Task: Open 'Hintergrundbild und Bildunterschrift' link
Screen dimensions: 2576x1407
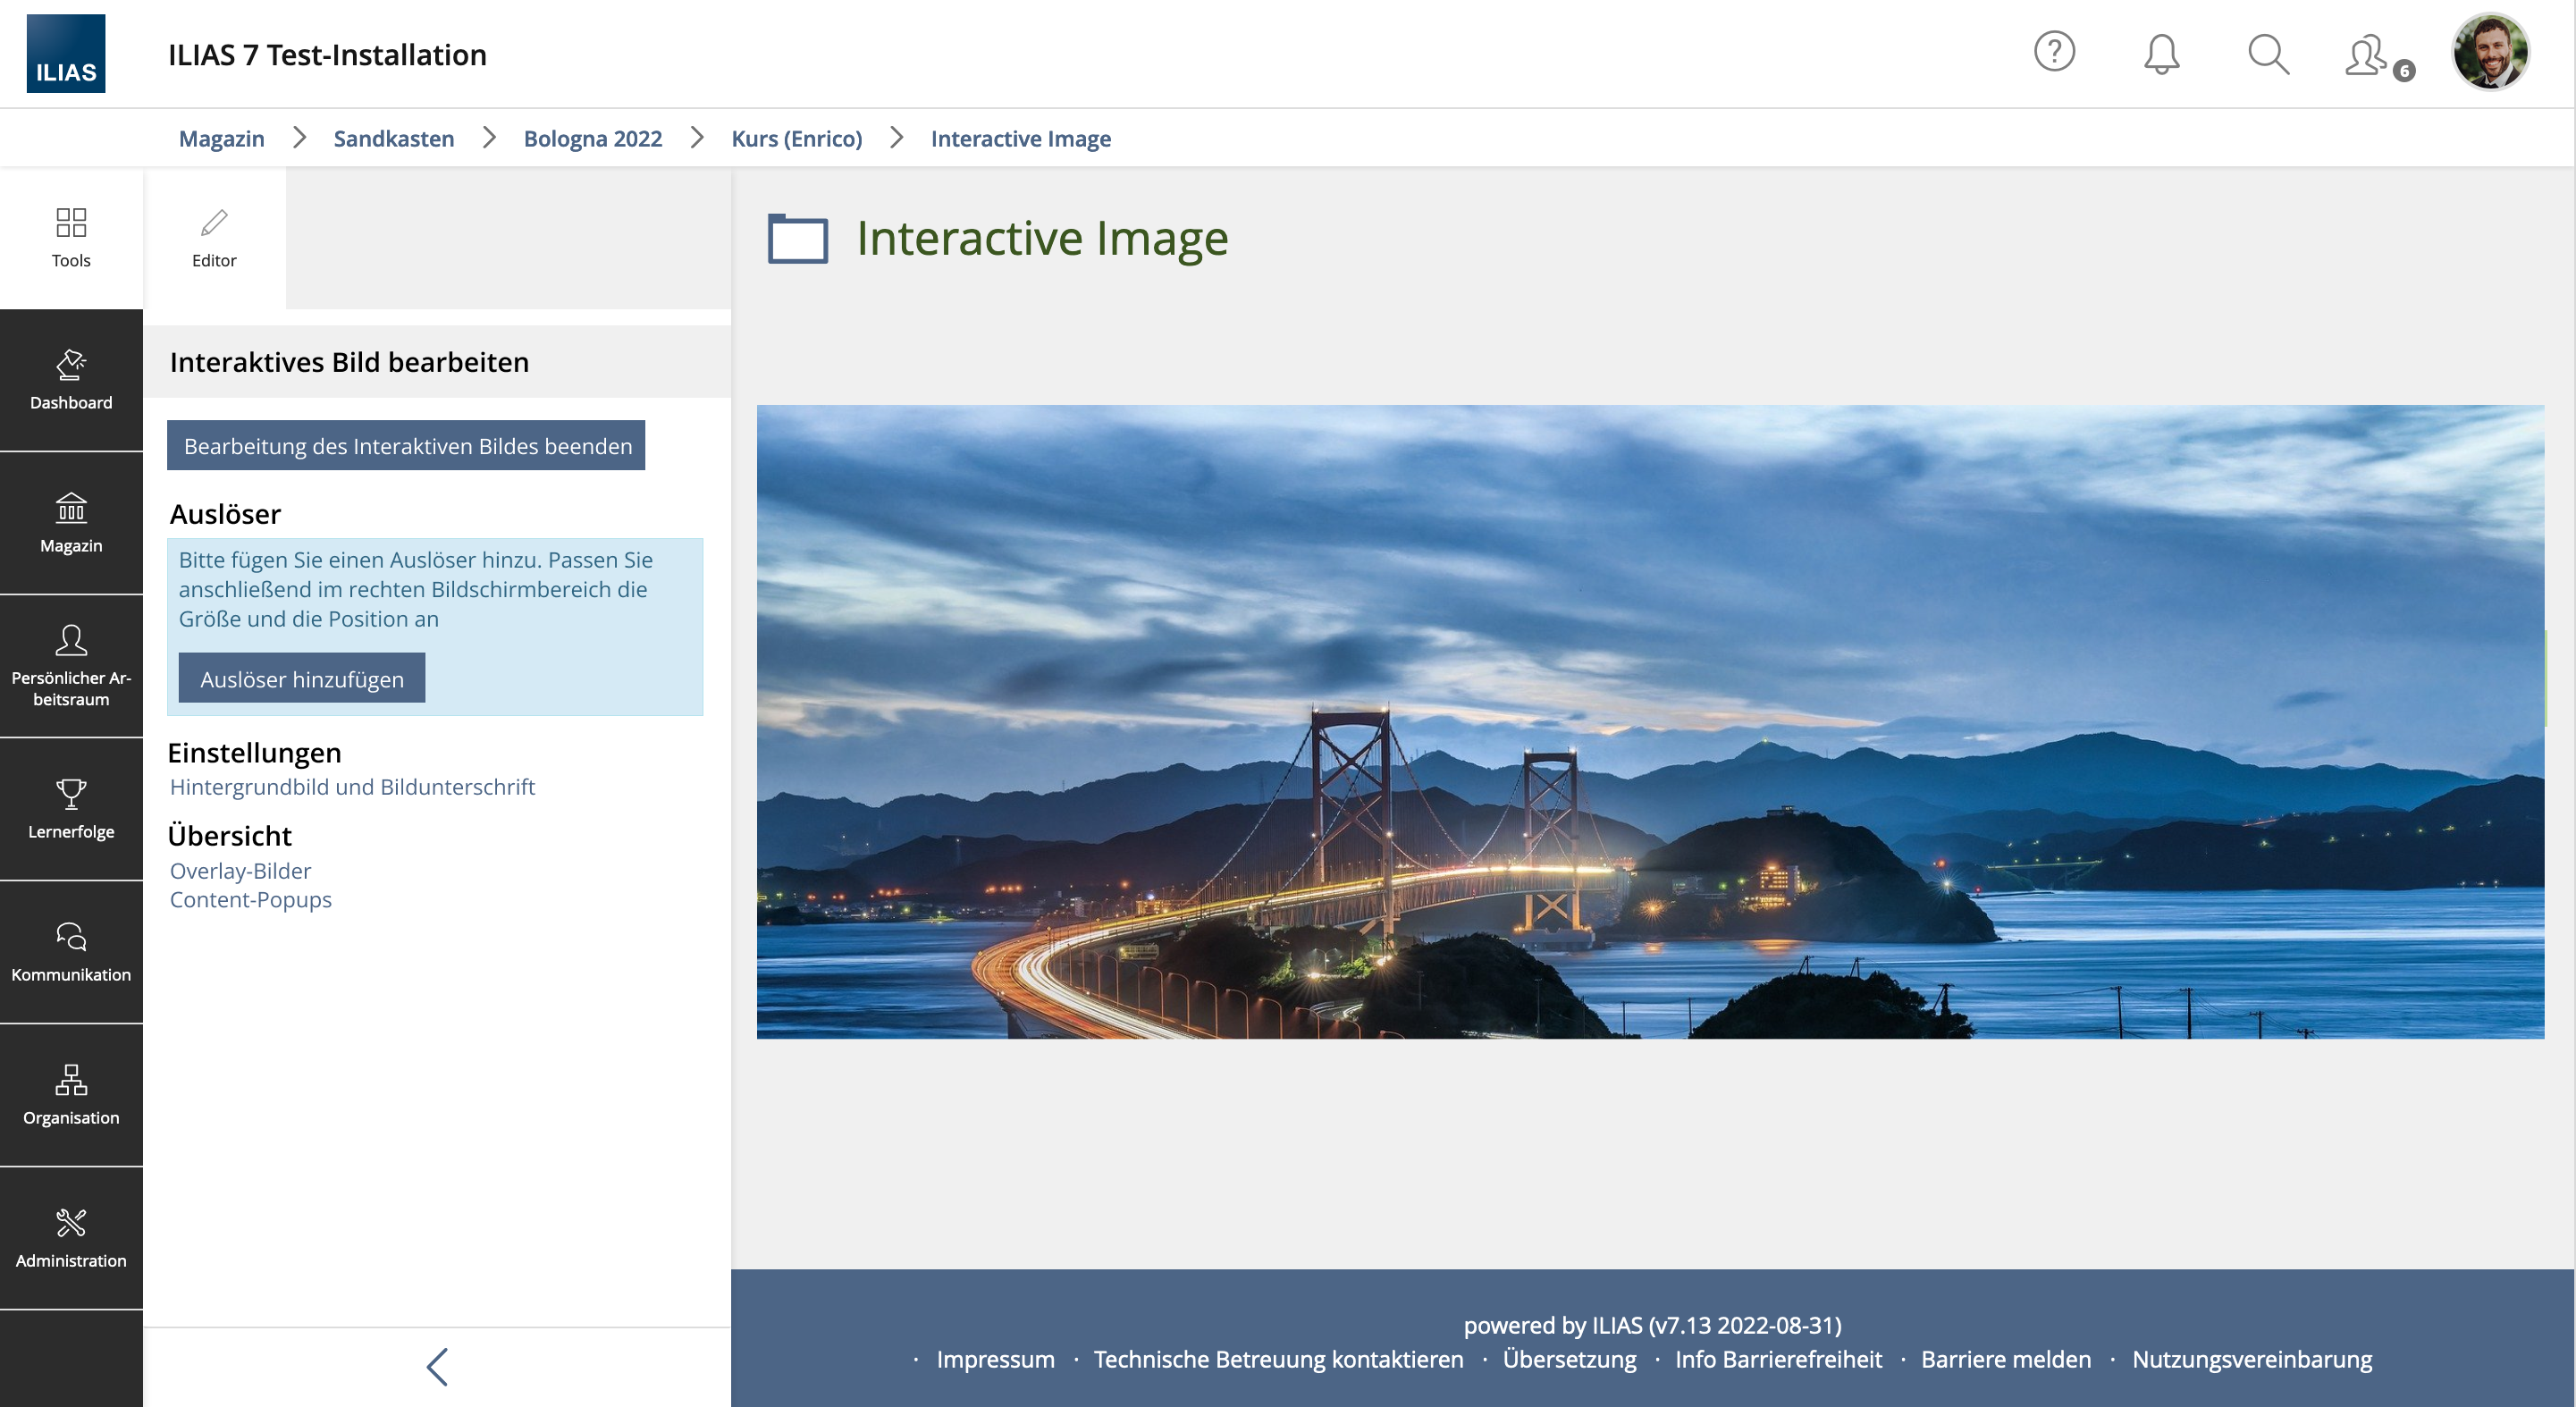Action: click(352, 787)
